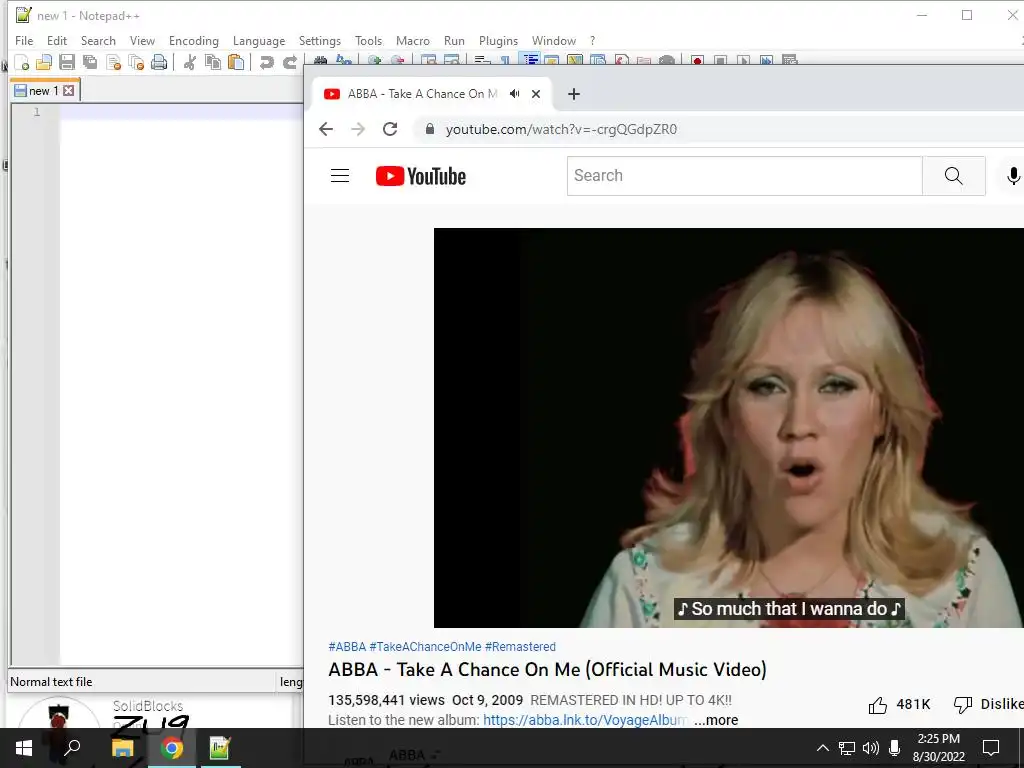The image size is (1024, 768).
Task: Open the #Remastered hashtag link
Action: (x=520, y=647)
